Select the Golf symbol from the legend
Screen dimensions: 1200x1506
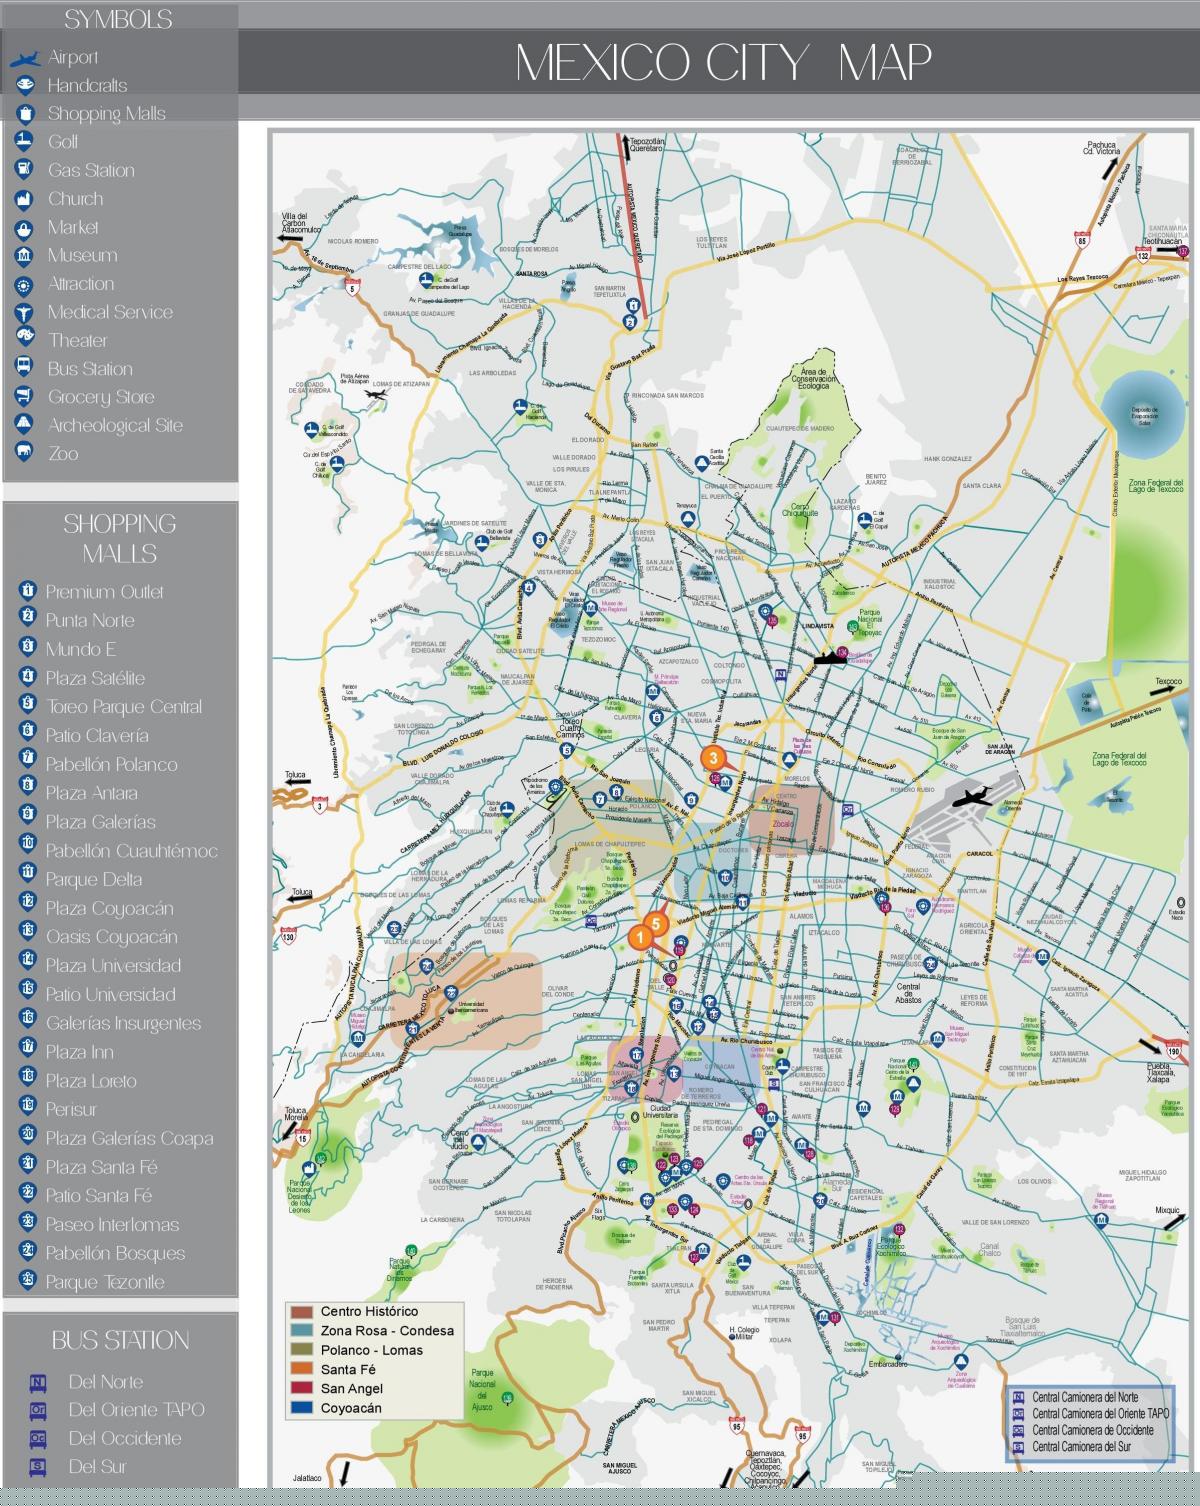(x=25, y=142)
